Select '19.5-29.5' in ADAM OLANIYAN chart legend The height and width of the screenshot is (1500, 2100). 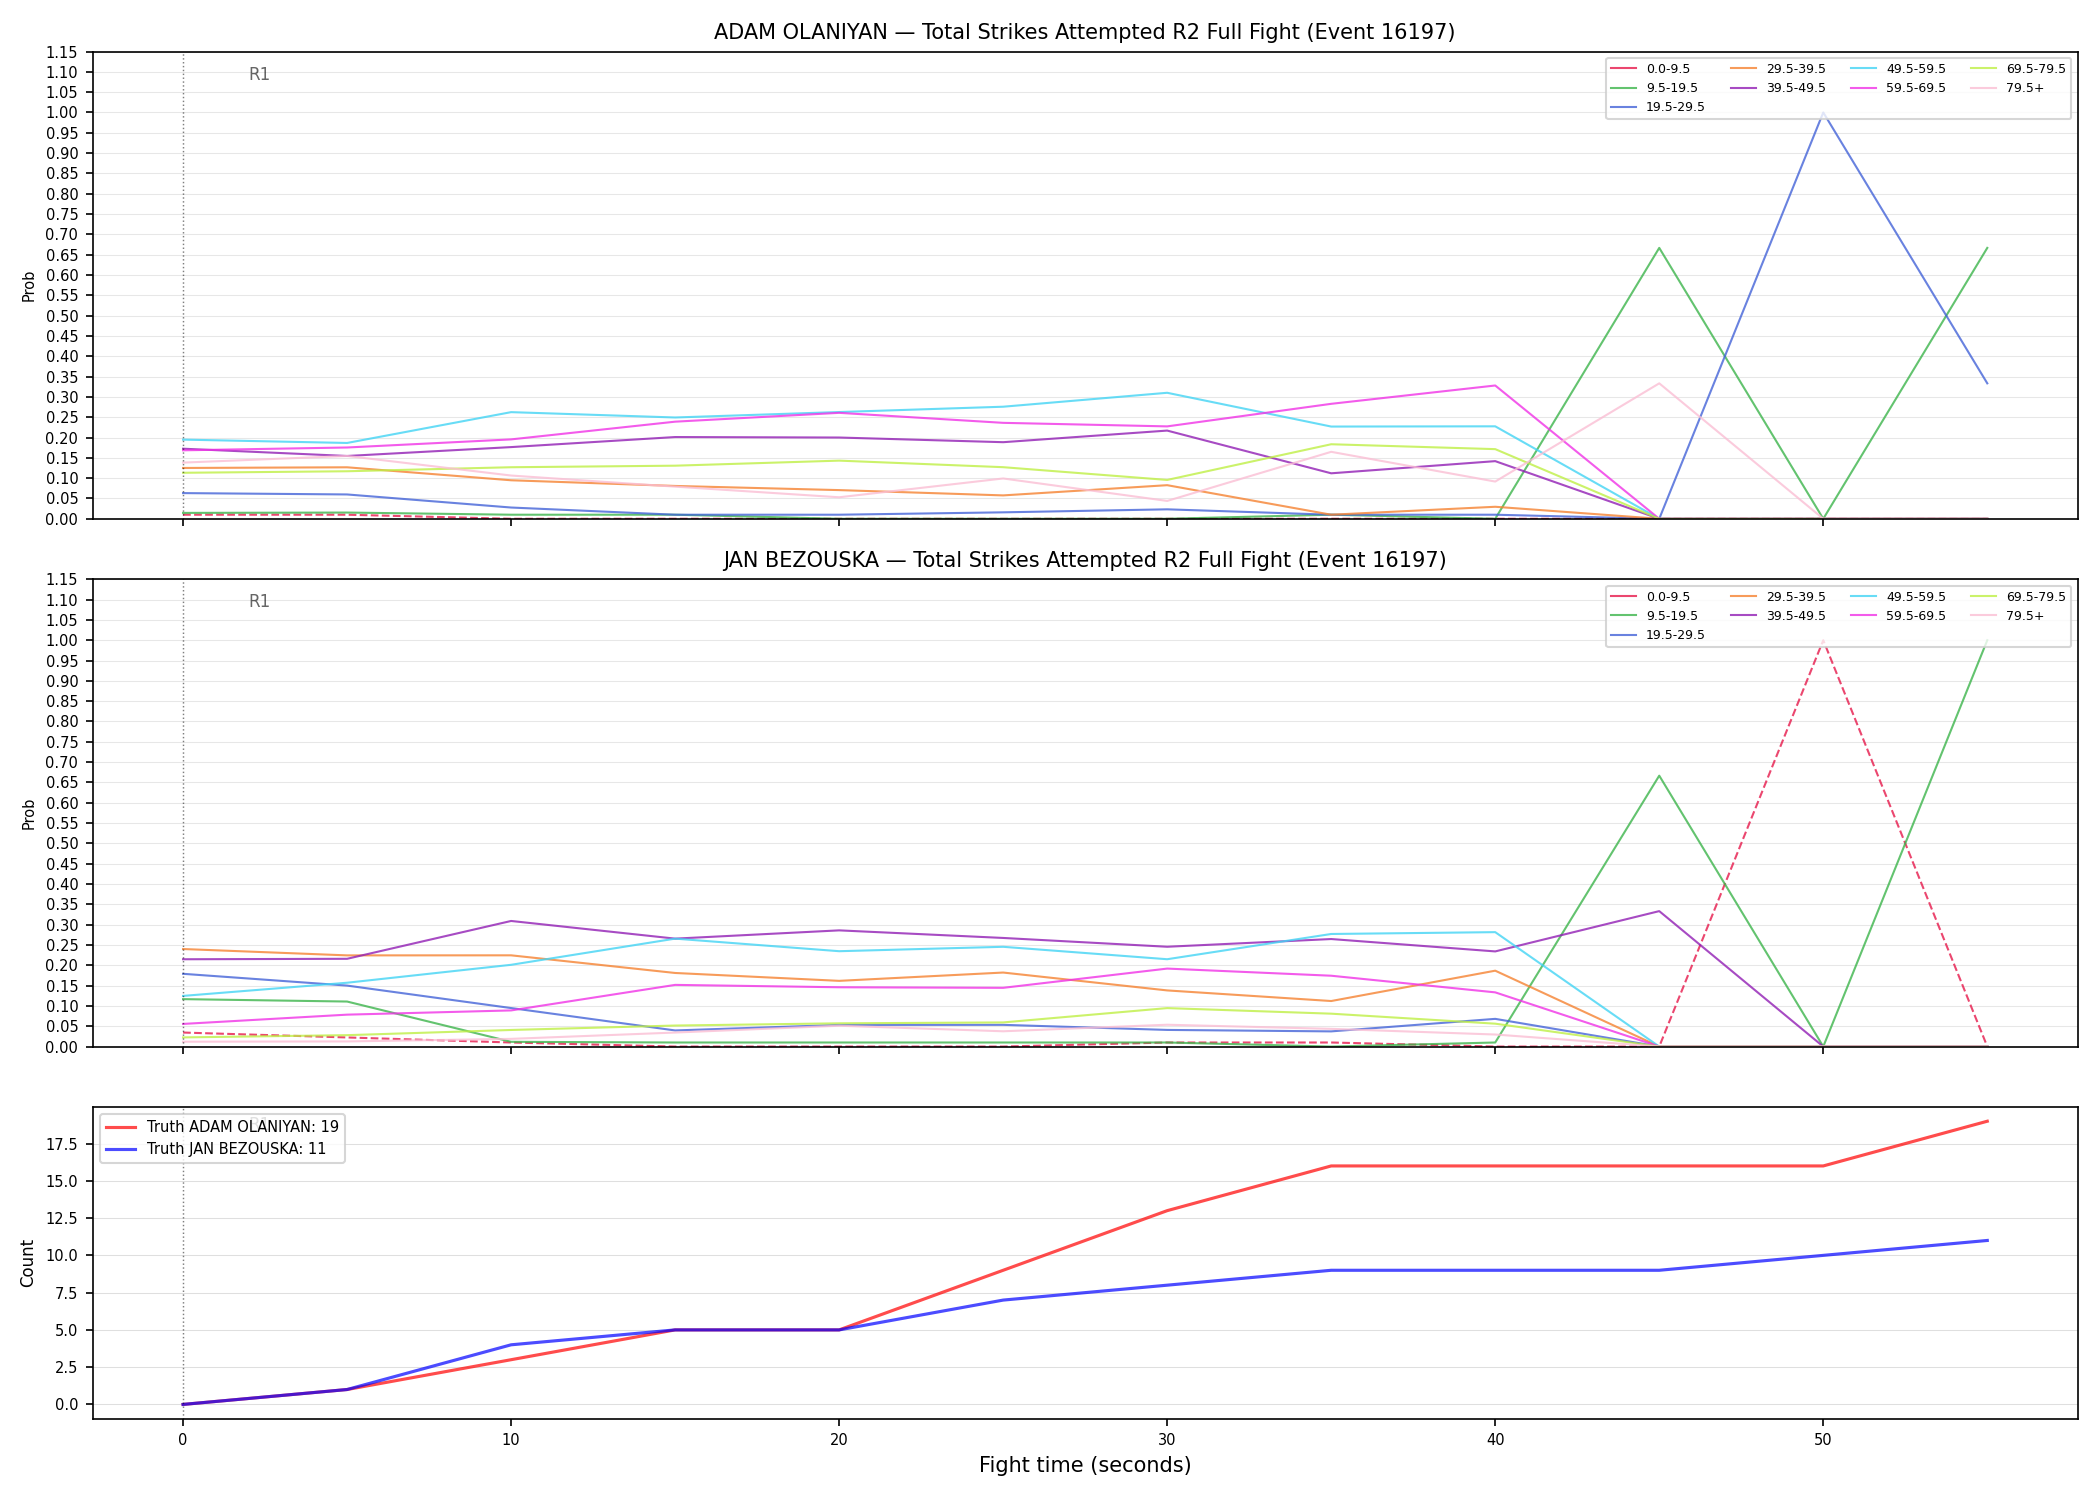pos(1658,107)
